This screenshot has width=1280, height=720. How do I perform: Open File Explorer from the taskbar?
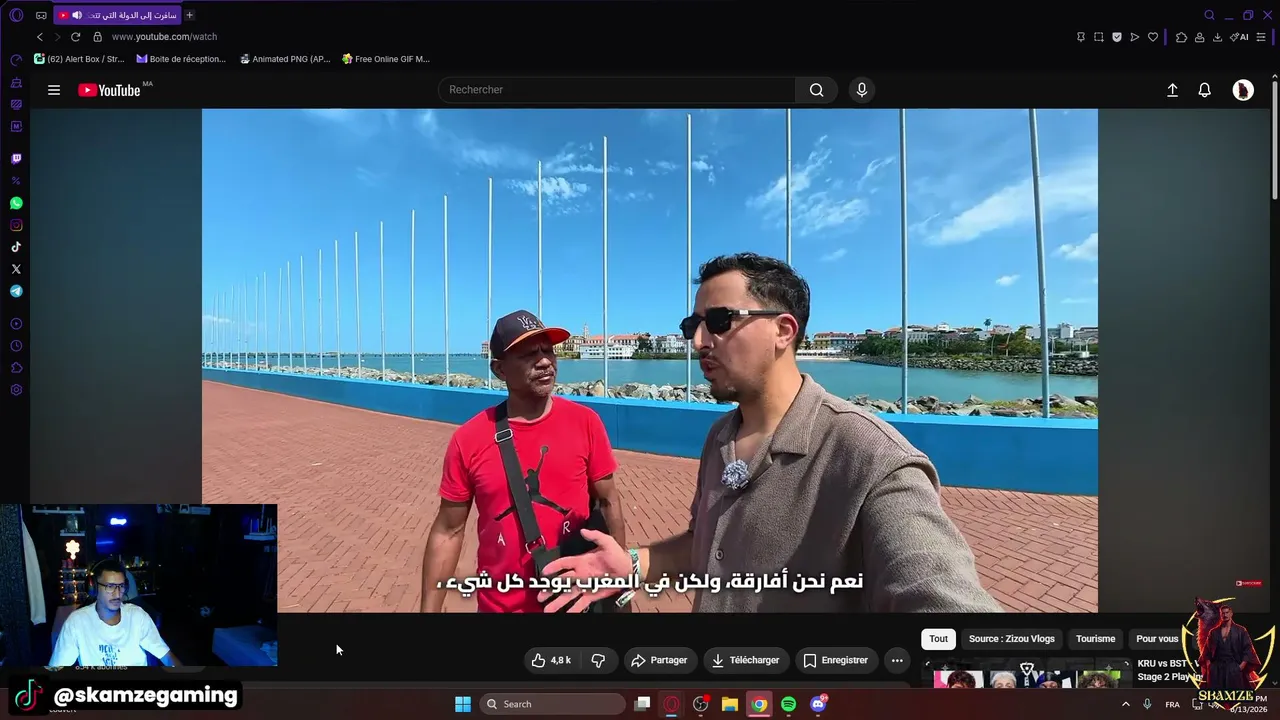coord(730,704)
